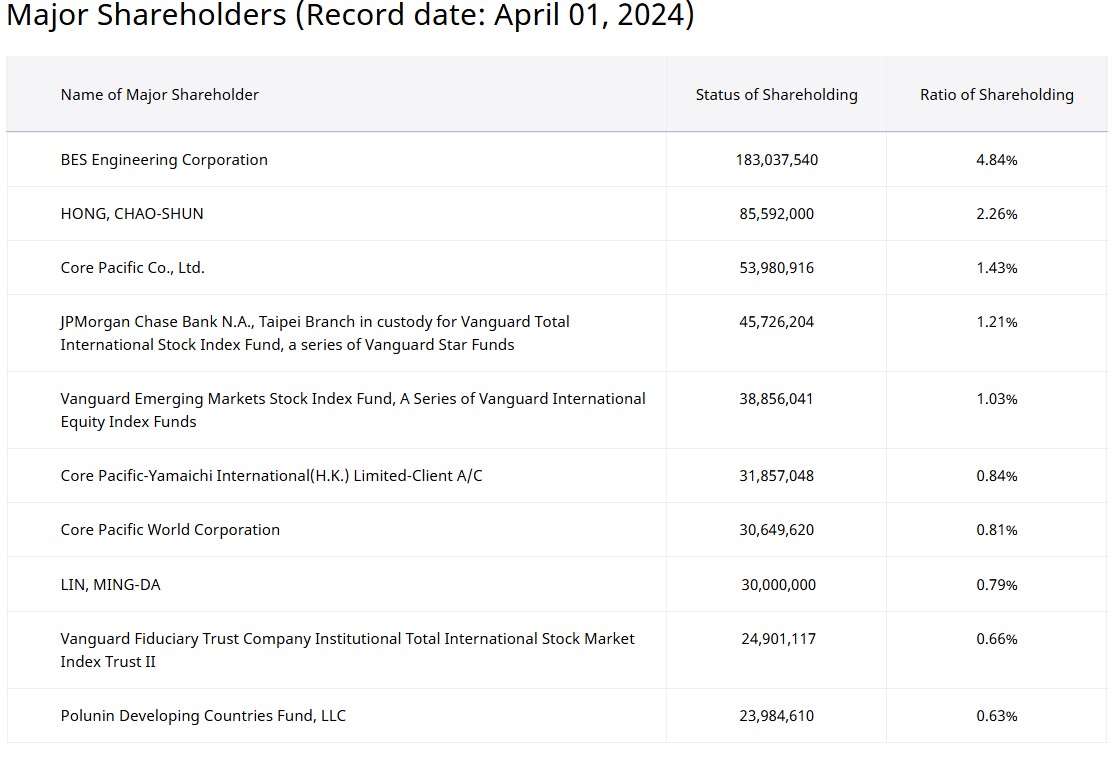The image size is (1115, 762).
Task: Select the Core Pacific World Corporation row
Action: tap(170, 530)
